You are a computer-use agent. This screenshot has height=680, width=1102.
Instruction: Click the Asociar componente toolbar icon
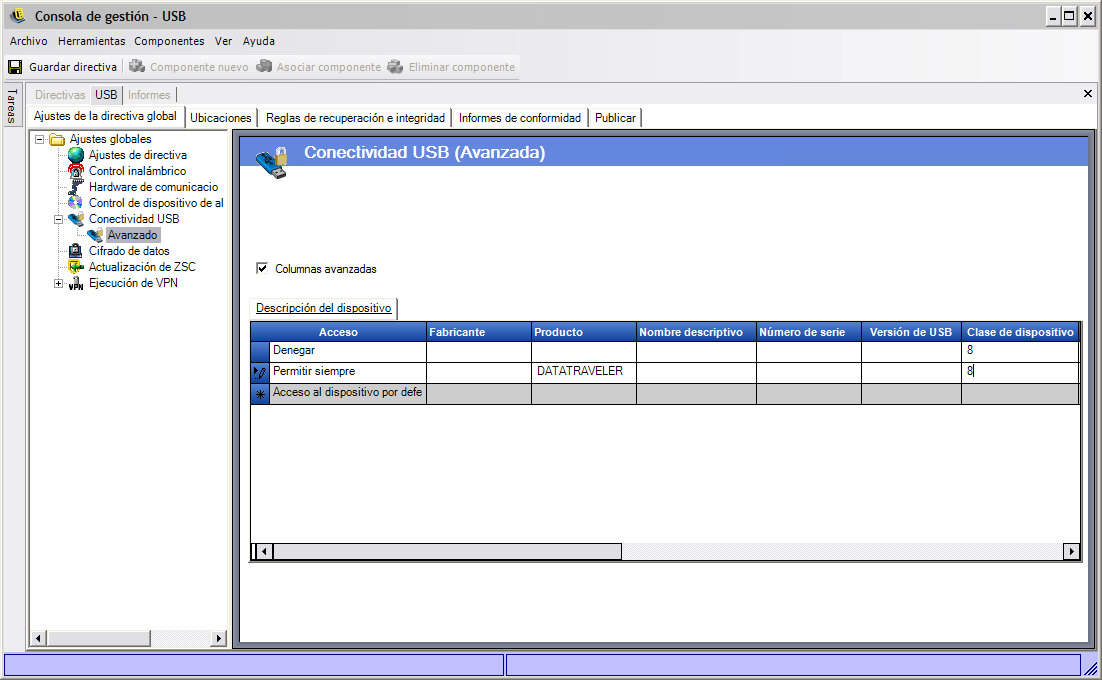click(264, 66)
